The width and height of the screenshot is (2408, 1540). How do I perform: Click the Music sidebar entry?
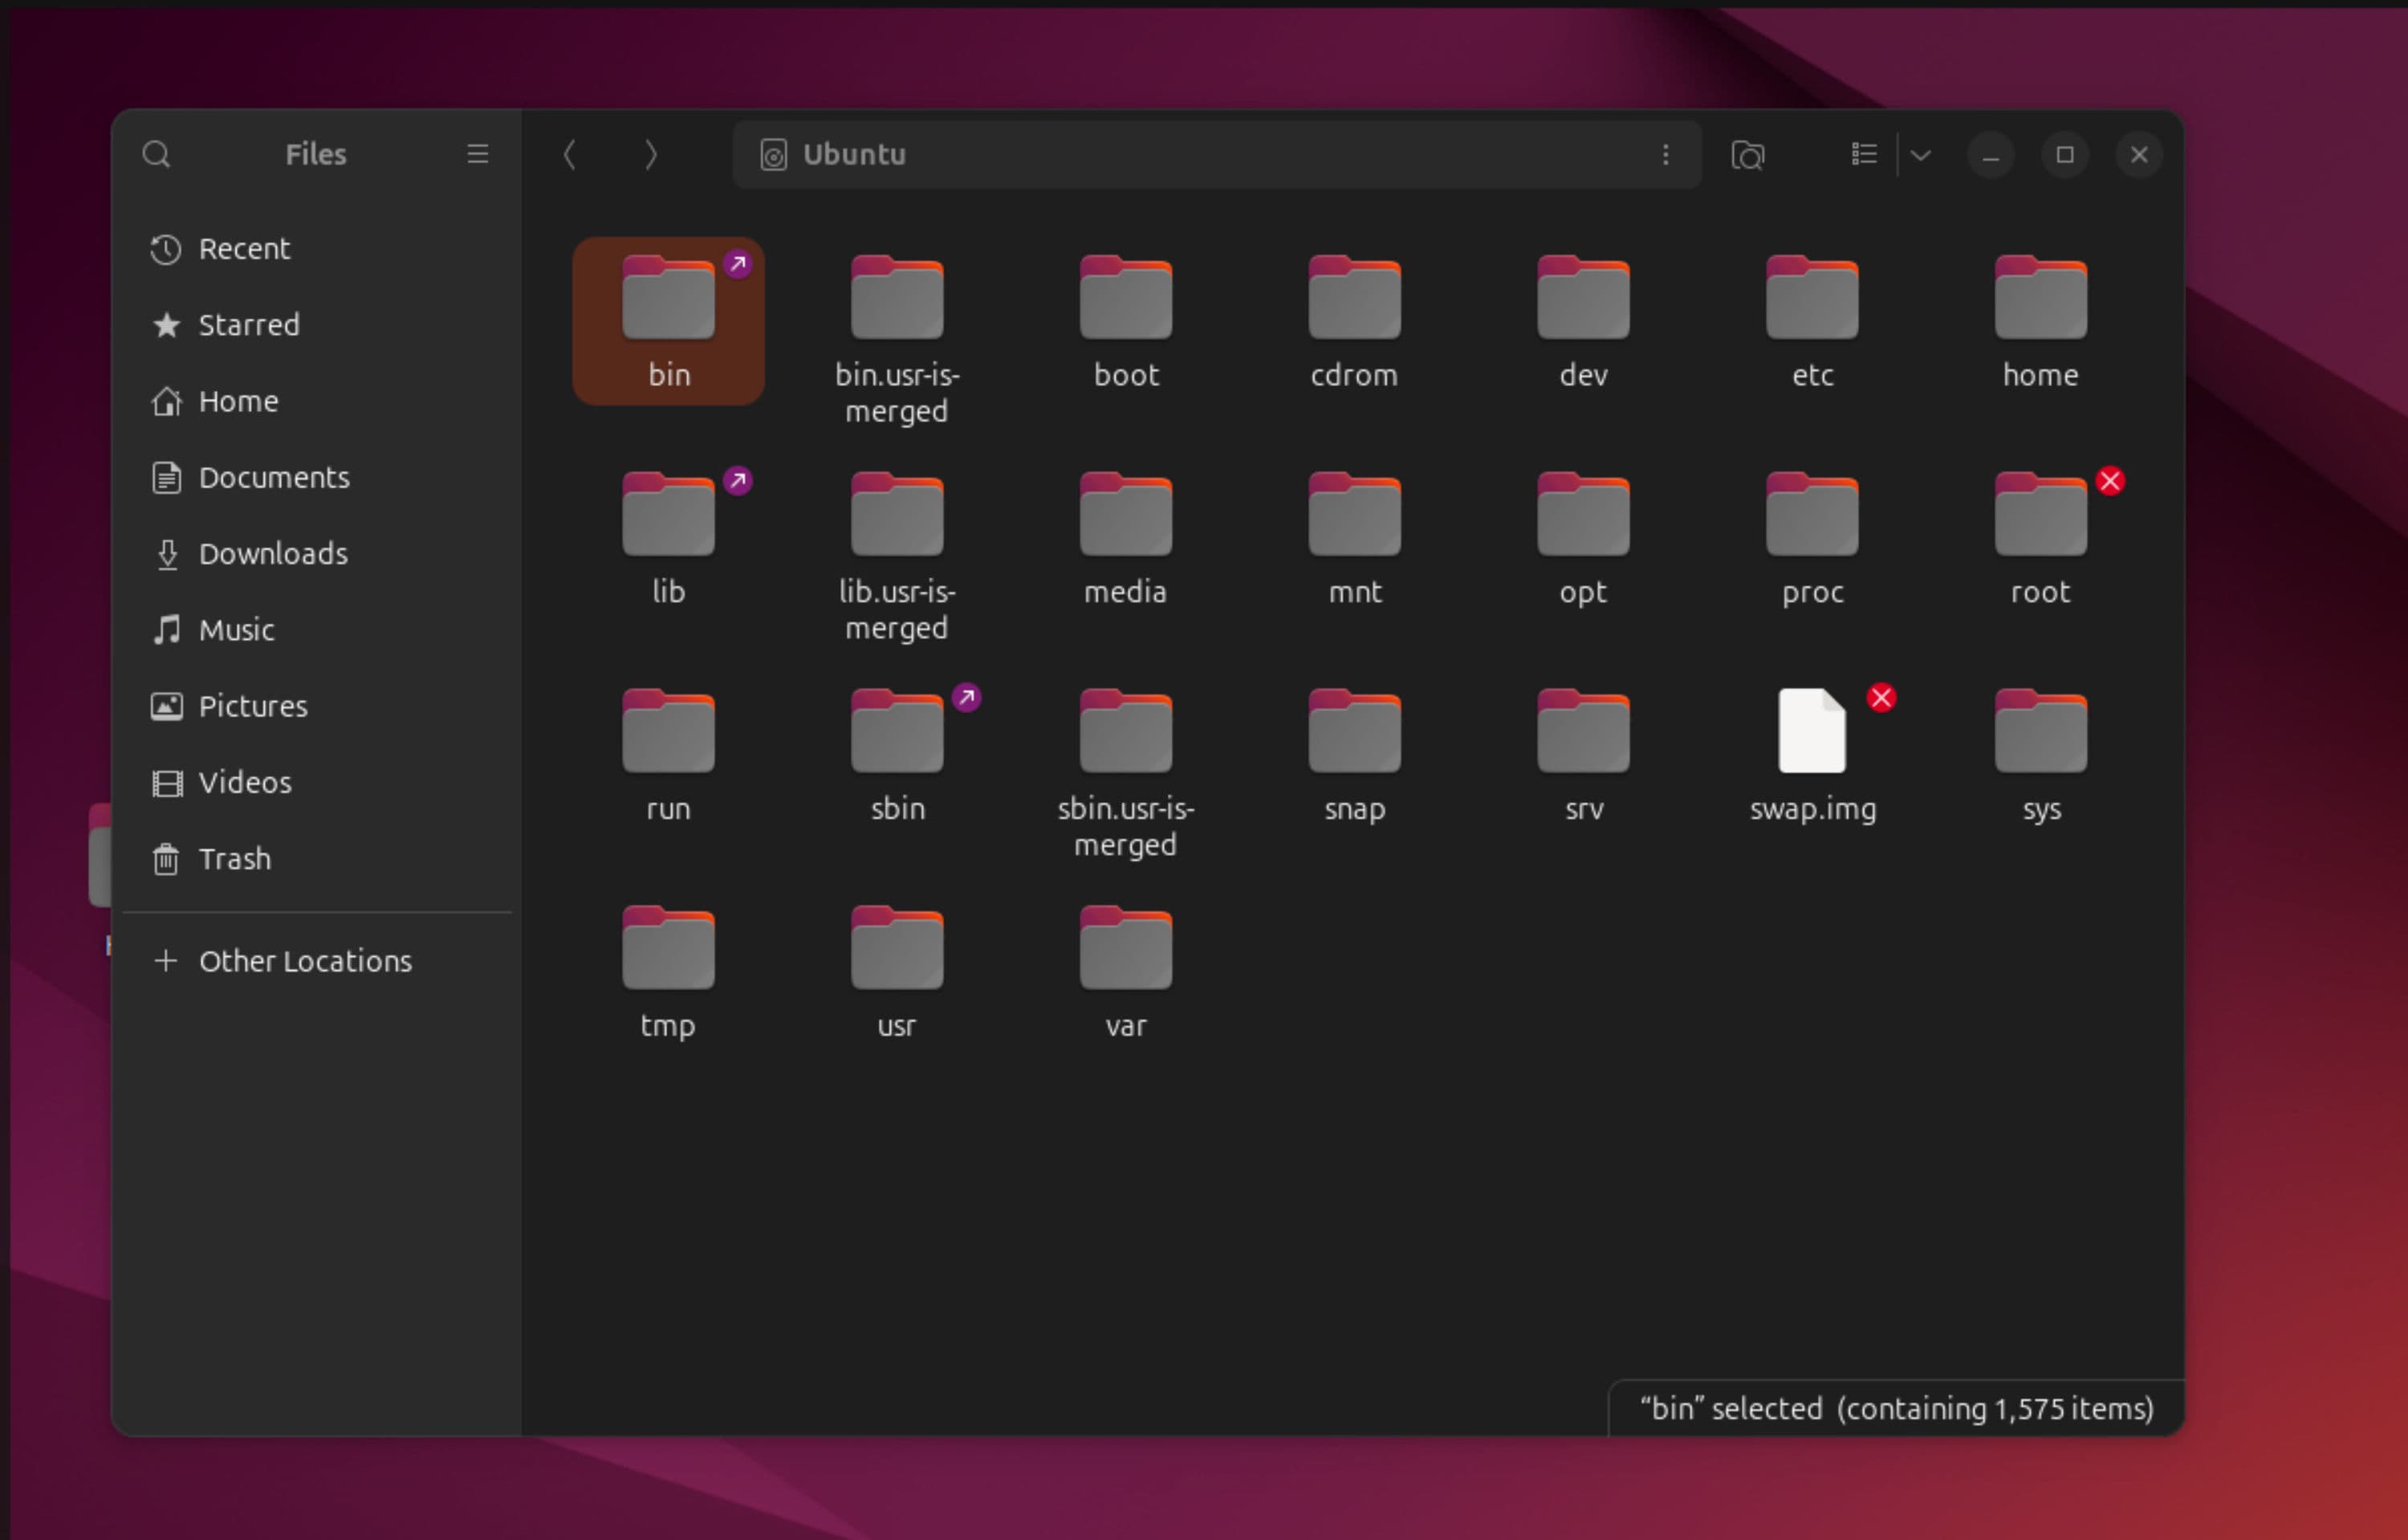(236, 630)
